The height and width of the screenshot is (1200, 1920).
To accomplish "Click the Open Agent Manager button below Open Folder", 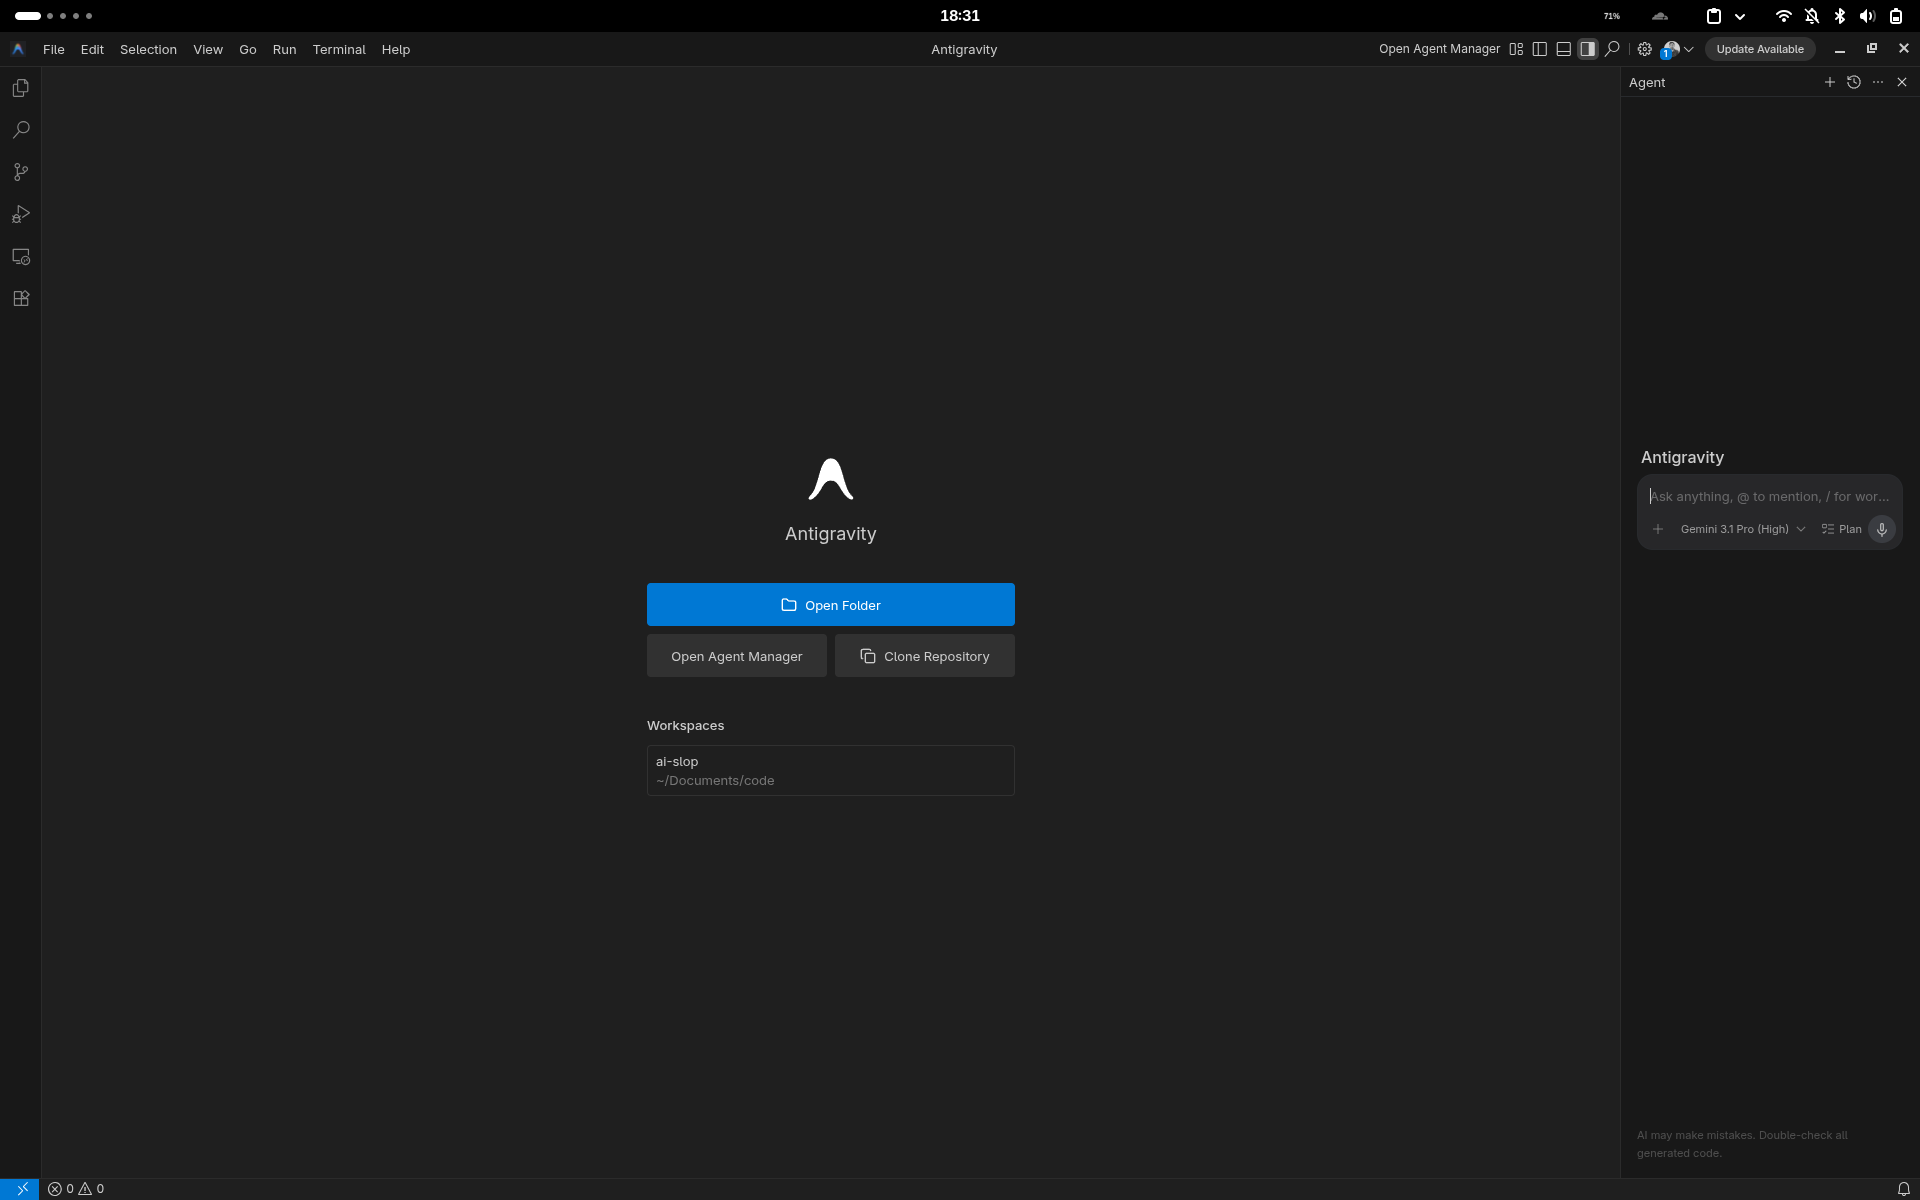I will click(x=737, y=656).
